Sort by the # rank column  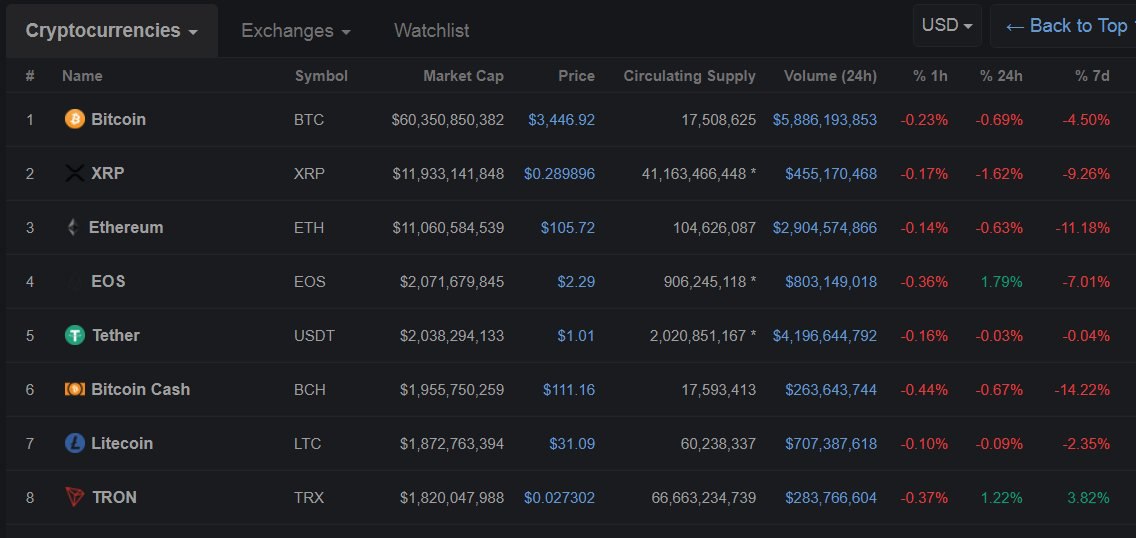point(30,76)
